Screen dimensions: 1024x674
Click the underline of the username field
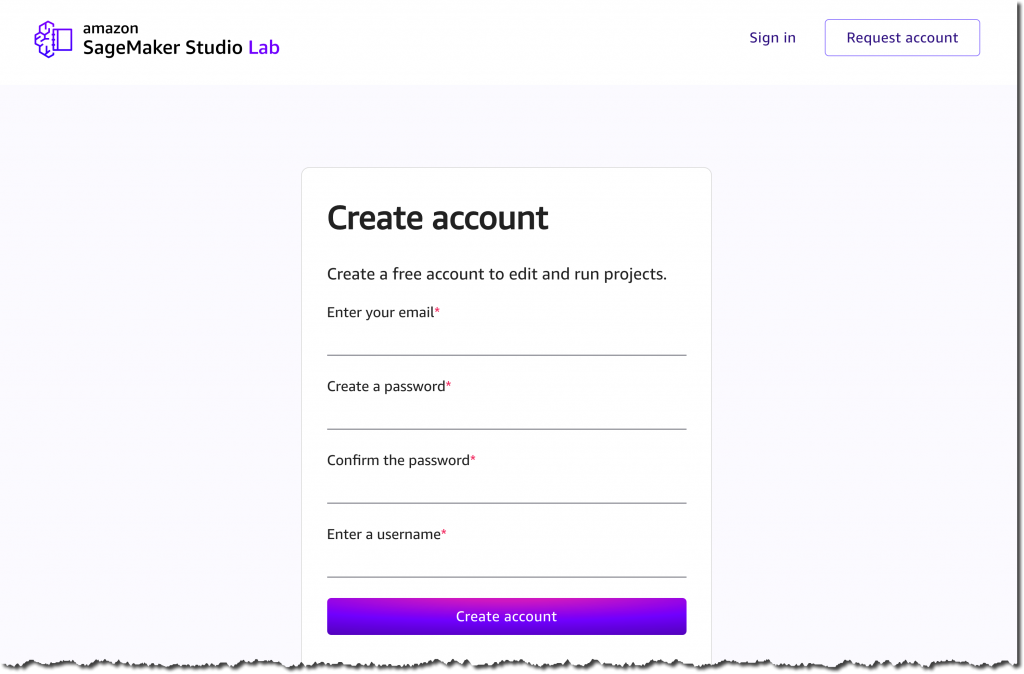[x=506, y=576]
